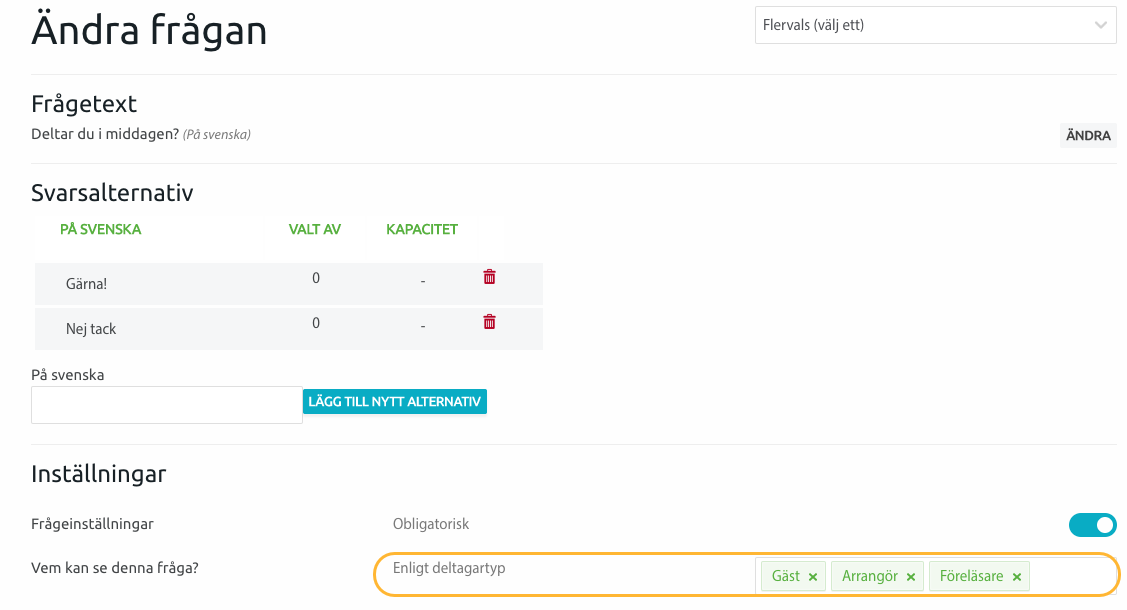Click the capacity dash for "Nej tack"

point(423,327)
